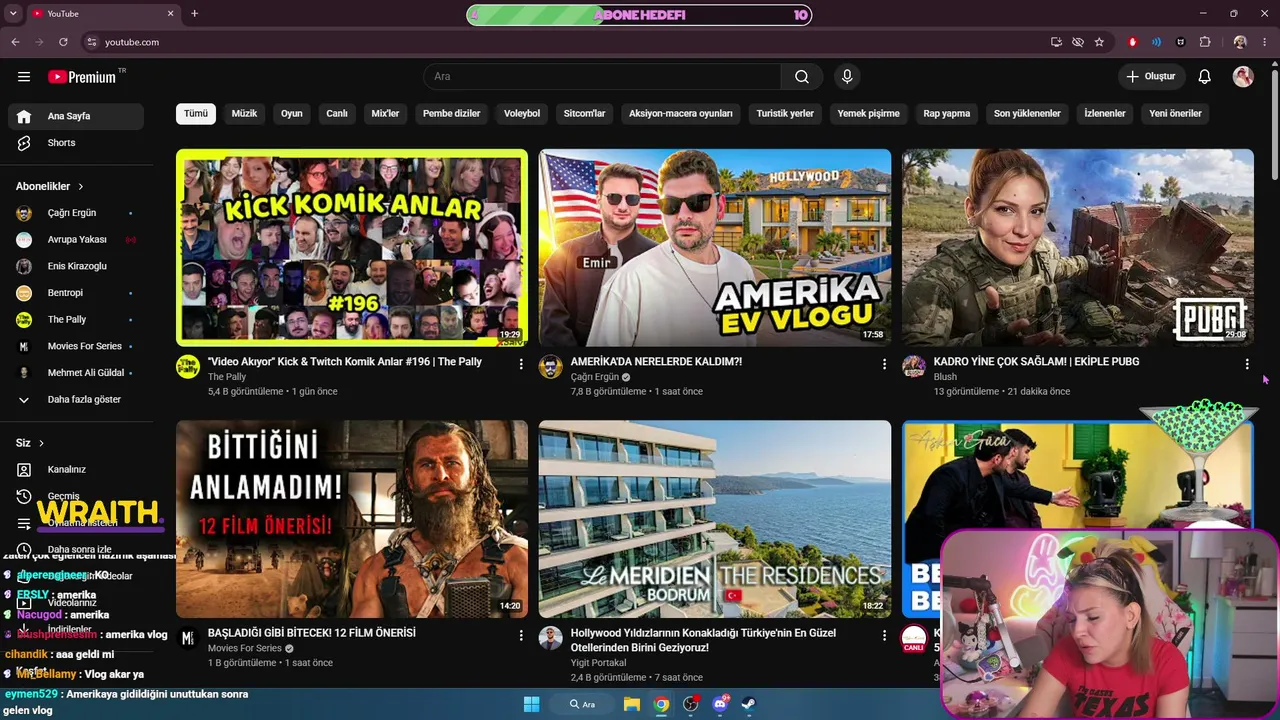This screenshot has width=1280, height=720.
Task: Select the Mix'ler filter chip
Action: [385, 114]
